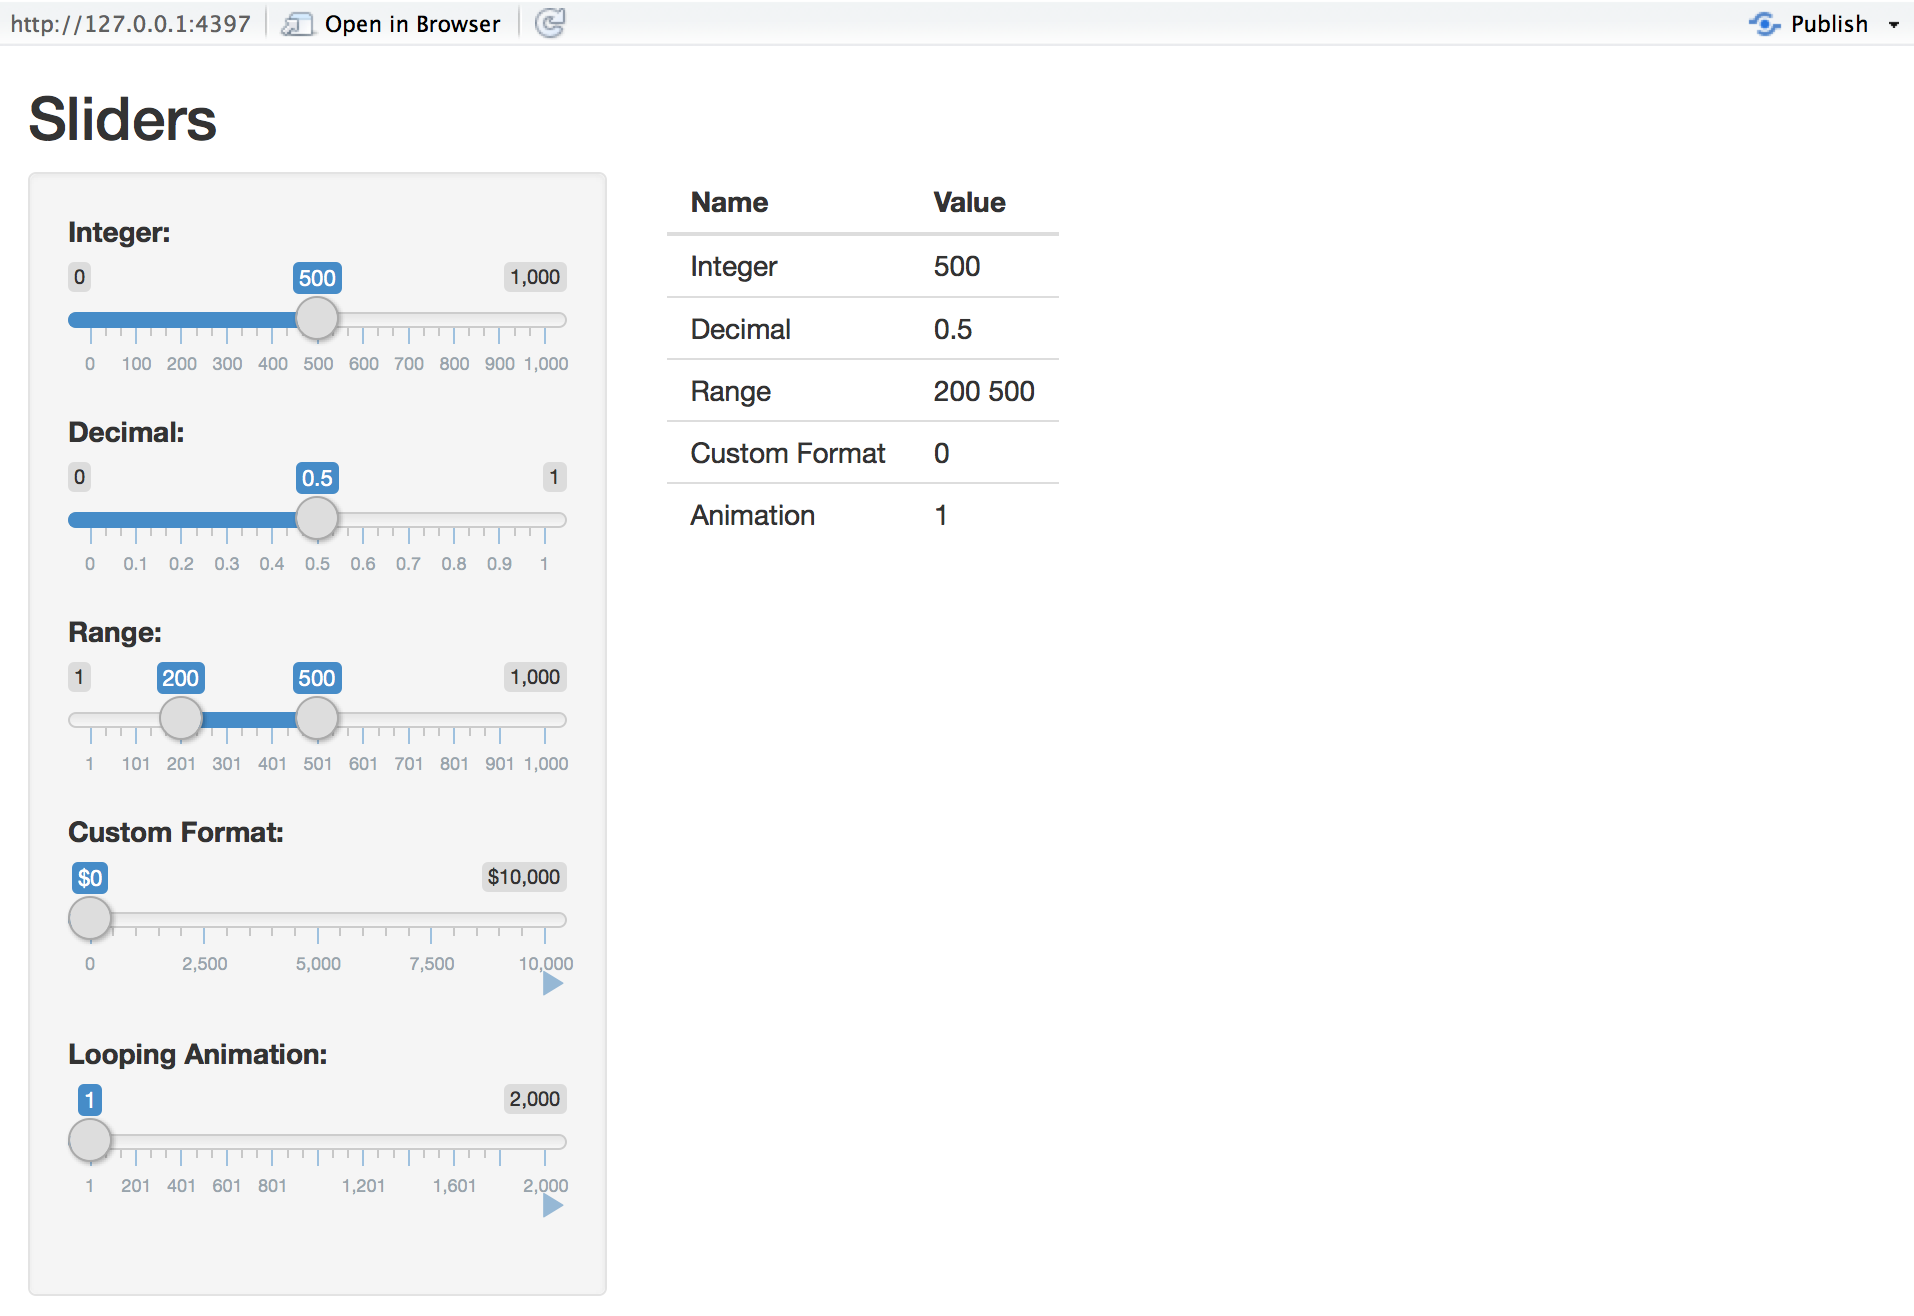The image size is (1914, 1316).
Task: Click the Publish button text
Action: pos(1829,23)
